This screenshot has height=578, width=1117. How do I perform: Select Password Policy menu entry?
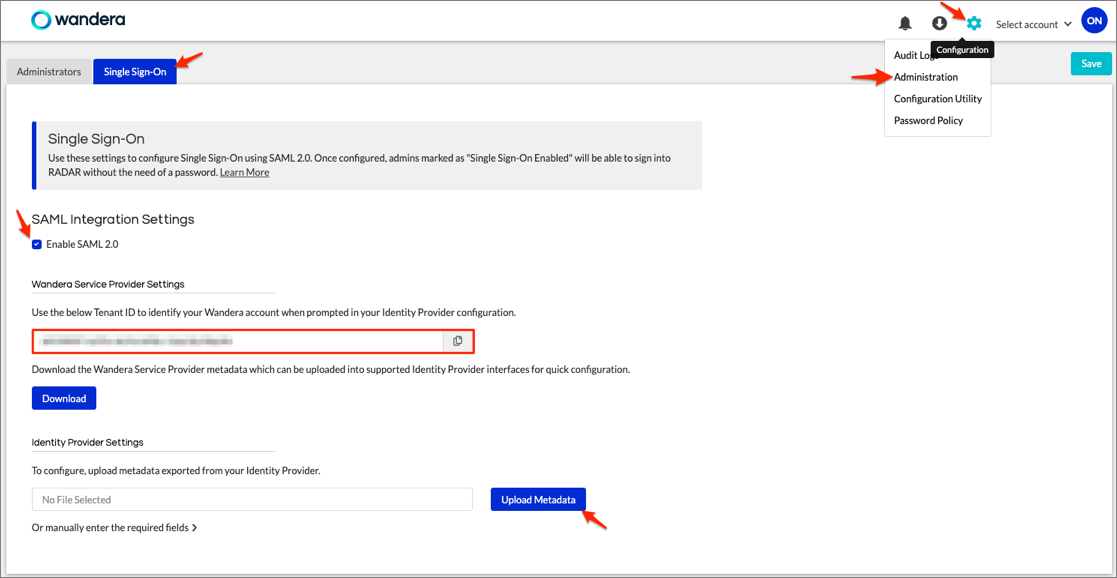point(928,121)
